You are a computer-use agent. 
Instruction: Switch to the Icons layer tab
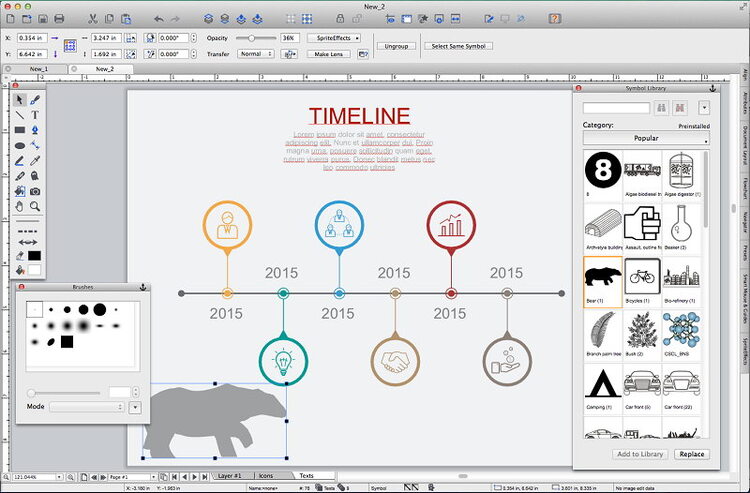(265, 475)
